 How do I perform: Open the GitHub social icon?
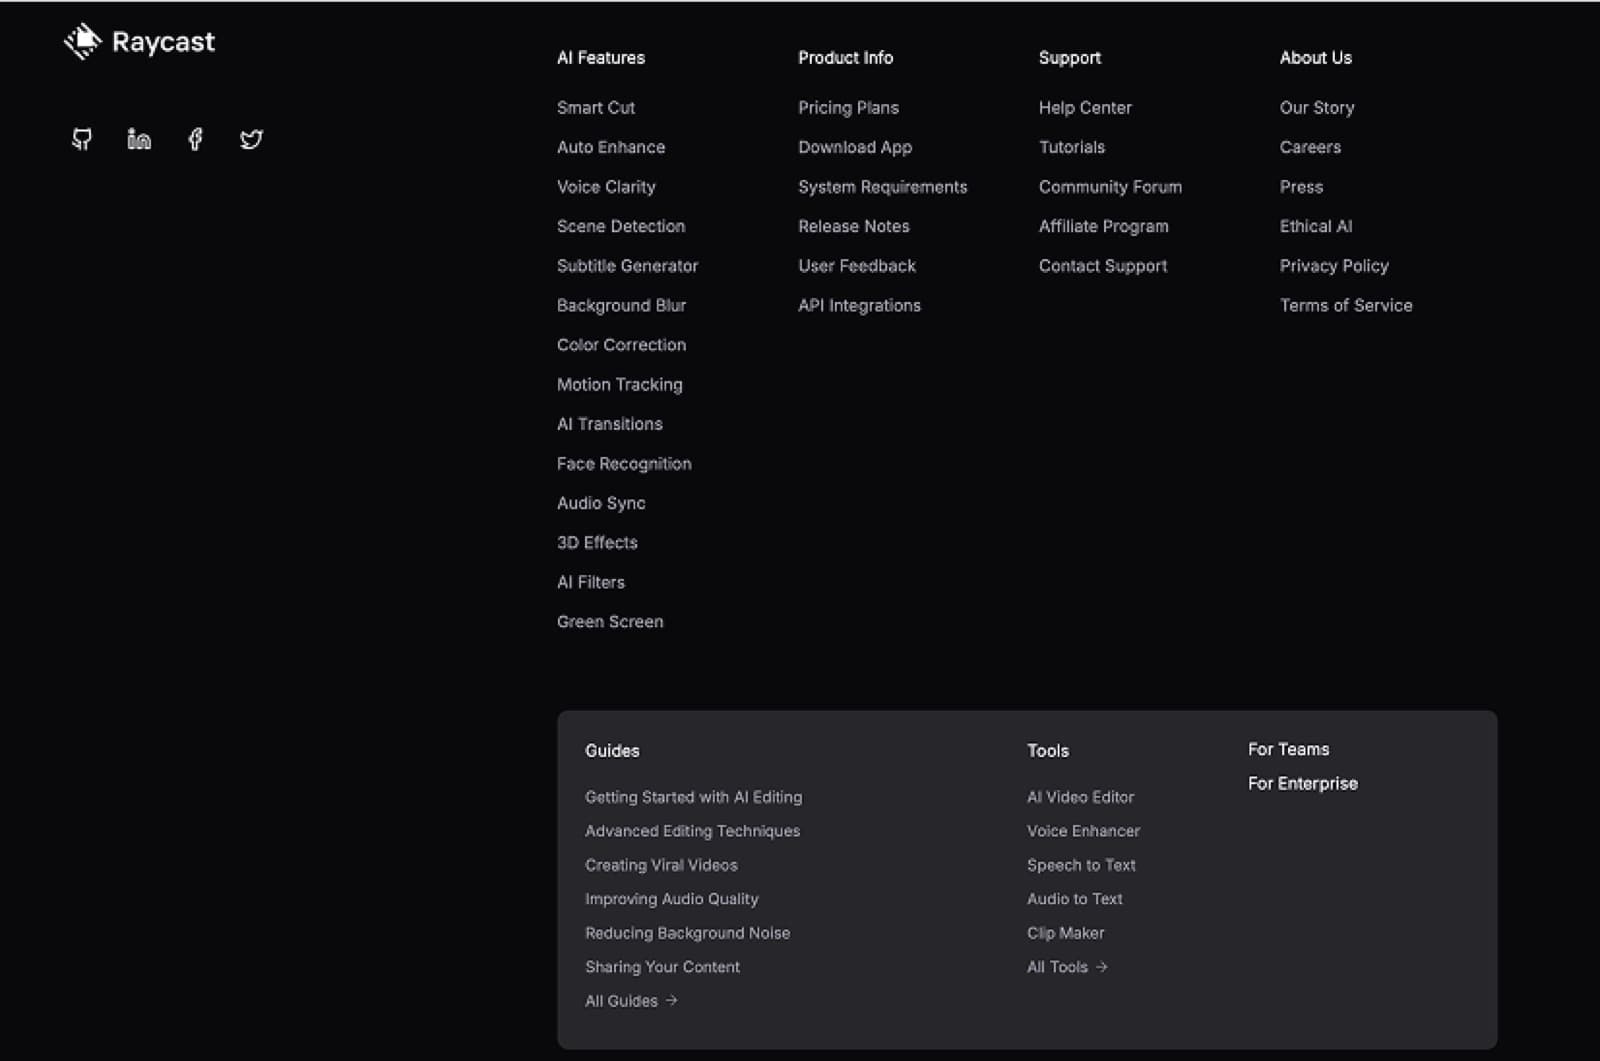82,139
